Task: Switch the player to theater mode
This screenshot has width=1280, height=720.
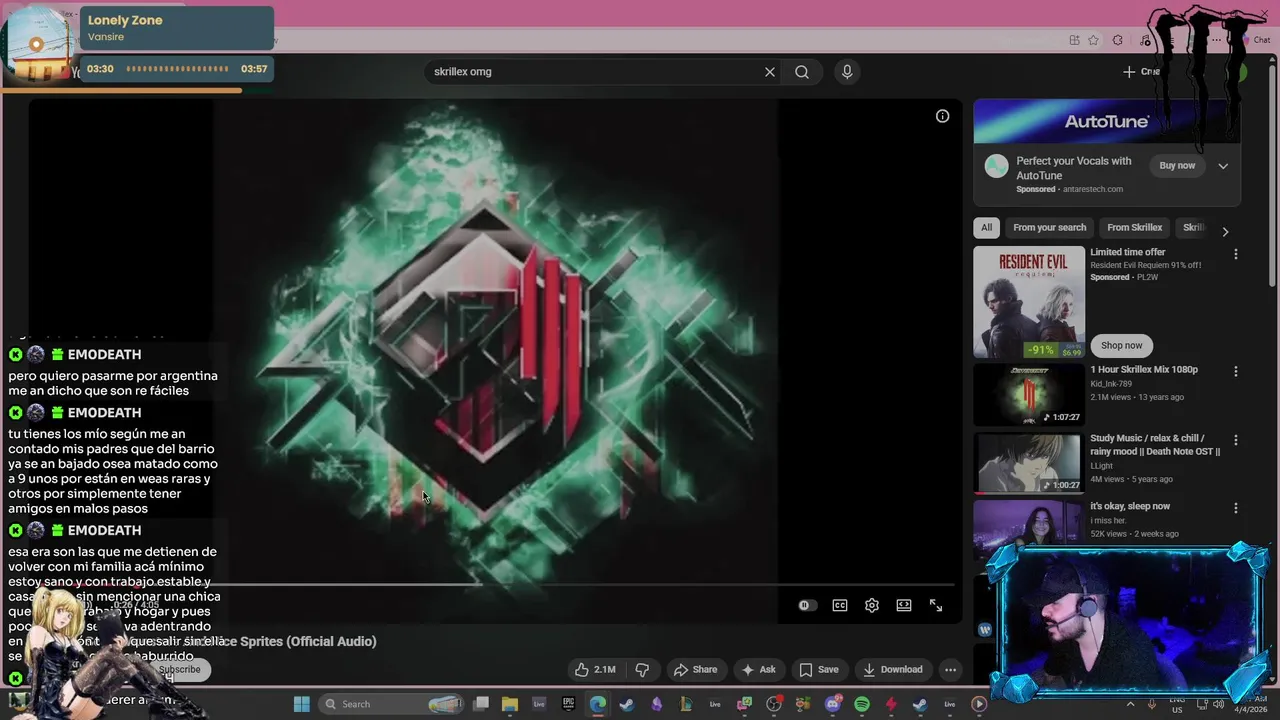Action: click(x=904, y=605)
